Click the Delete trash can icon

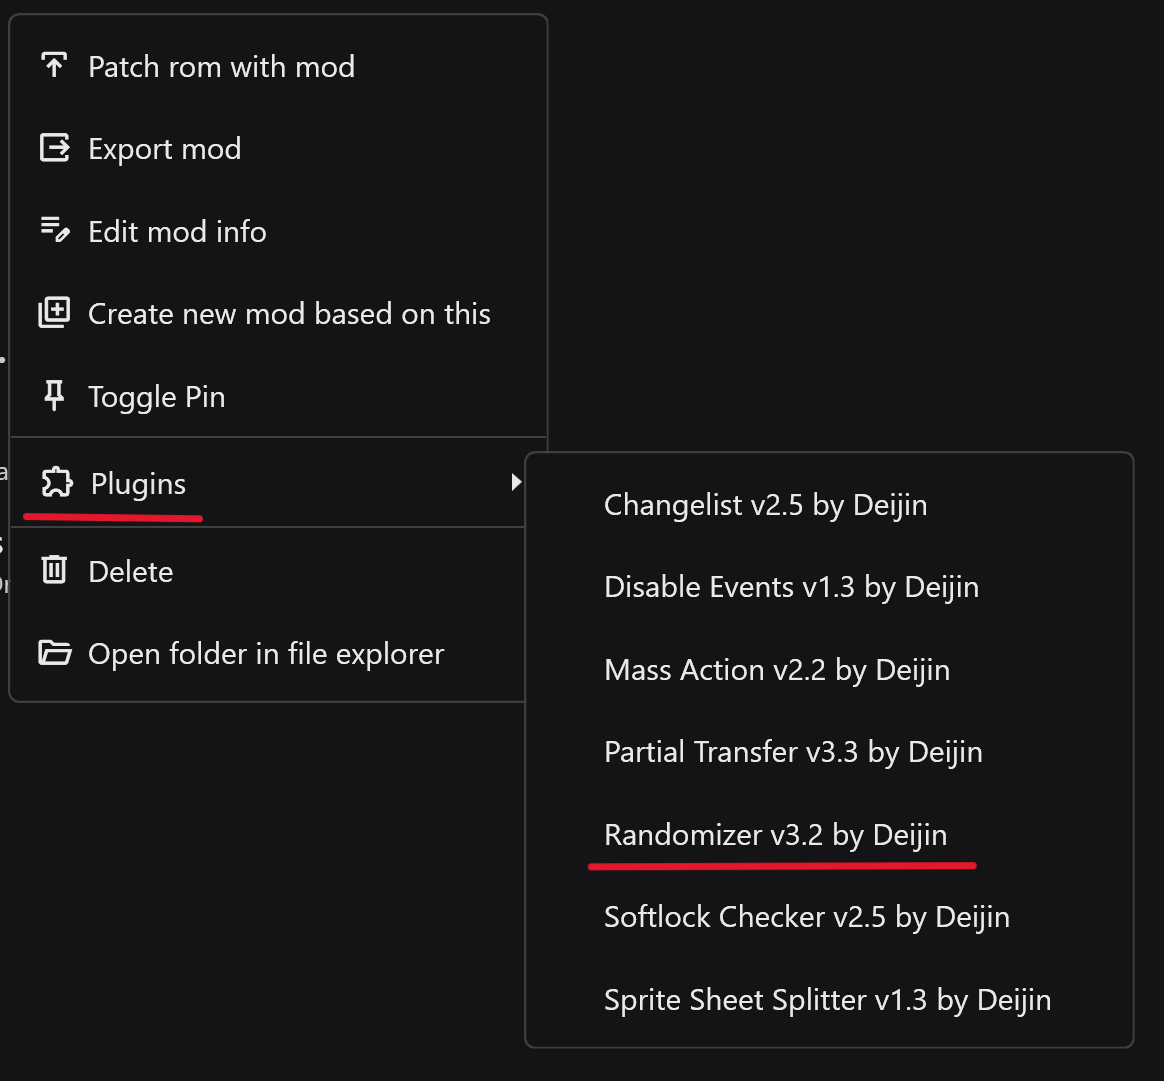click(x=54, y=571)
